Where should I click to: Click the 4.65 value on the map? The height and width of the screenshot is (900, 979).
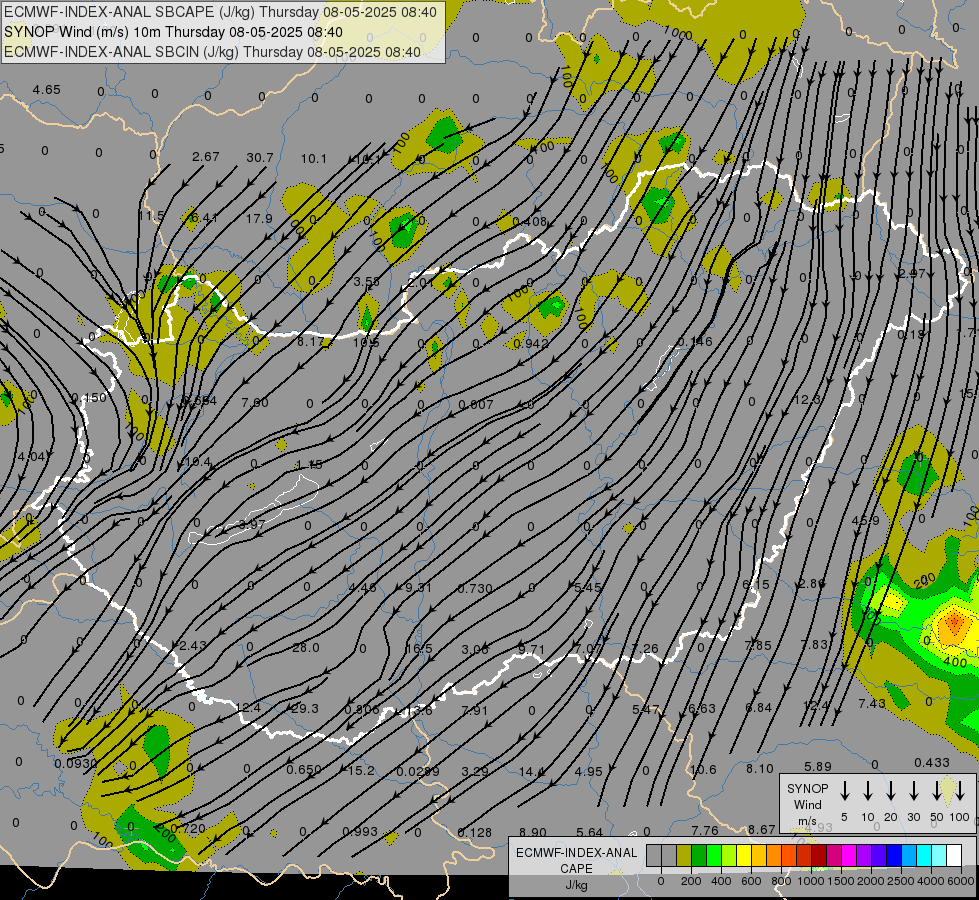point(47,89)
